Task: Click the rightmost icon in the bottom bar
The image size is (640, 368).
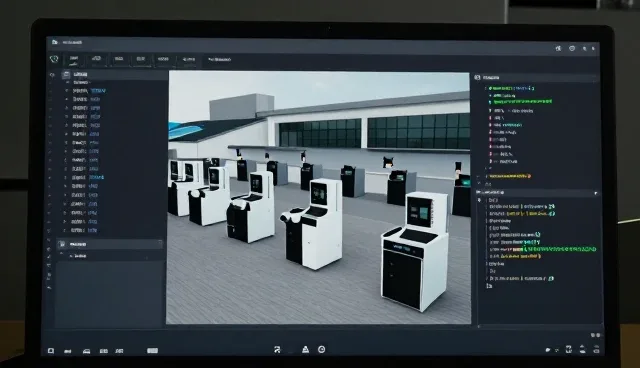Action: click(596, 350)
